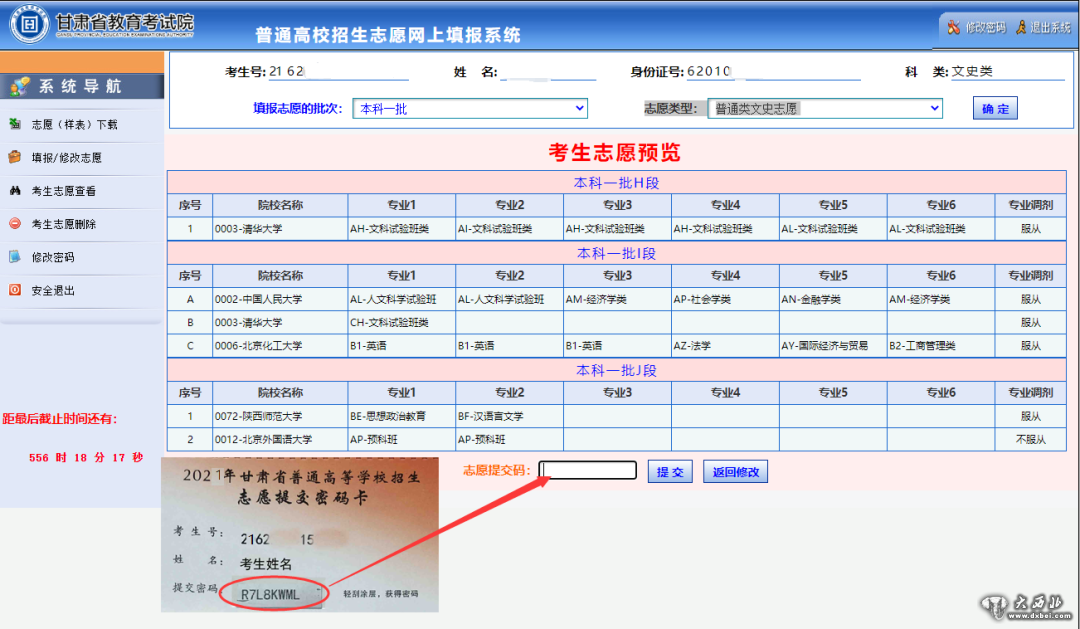Click the 返回修改 button
Screen dimensions: 1080x629
point(736,472)
